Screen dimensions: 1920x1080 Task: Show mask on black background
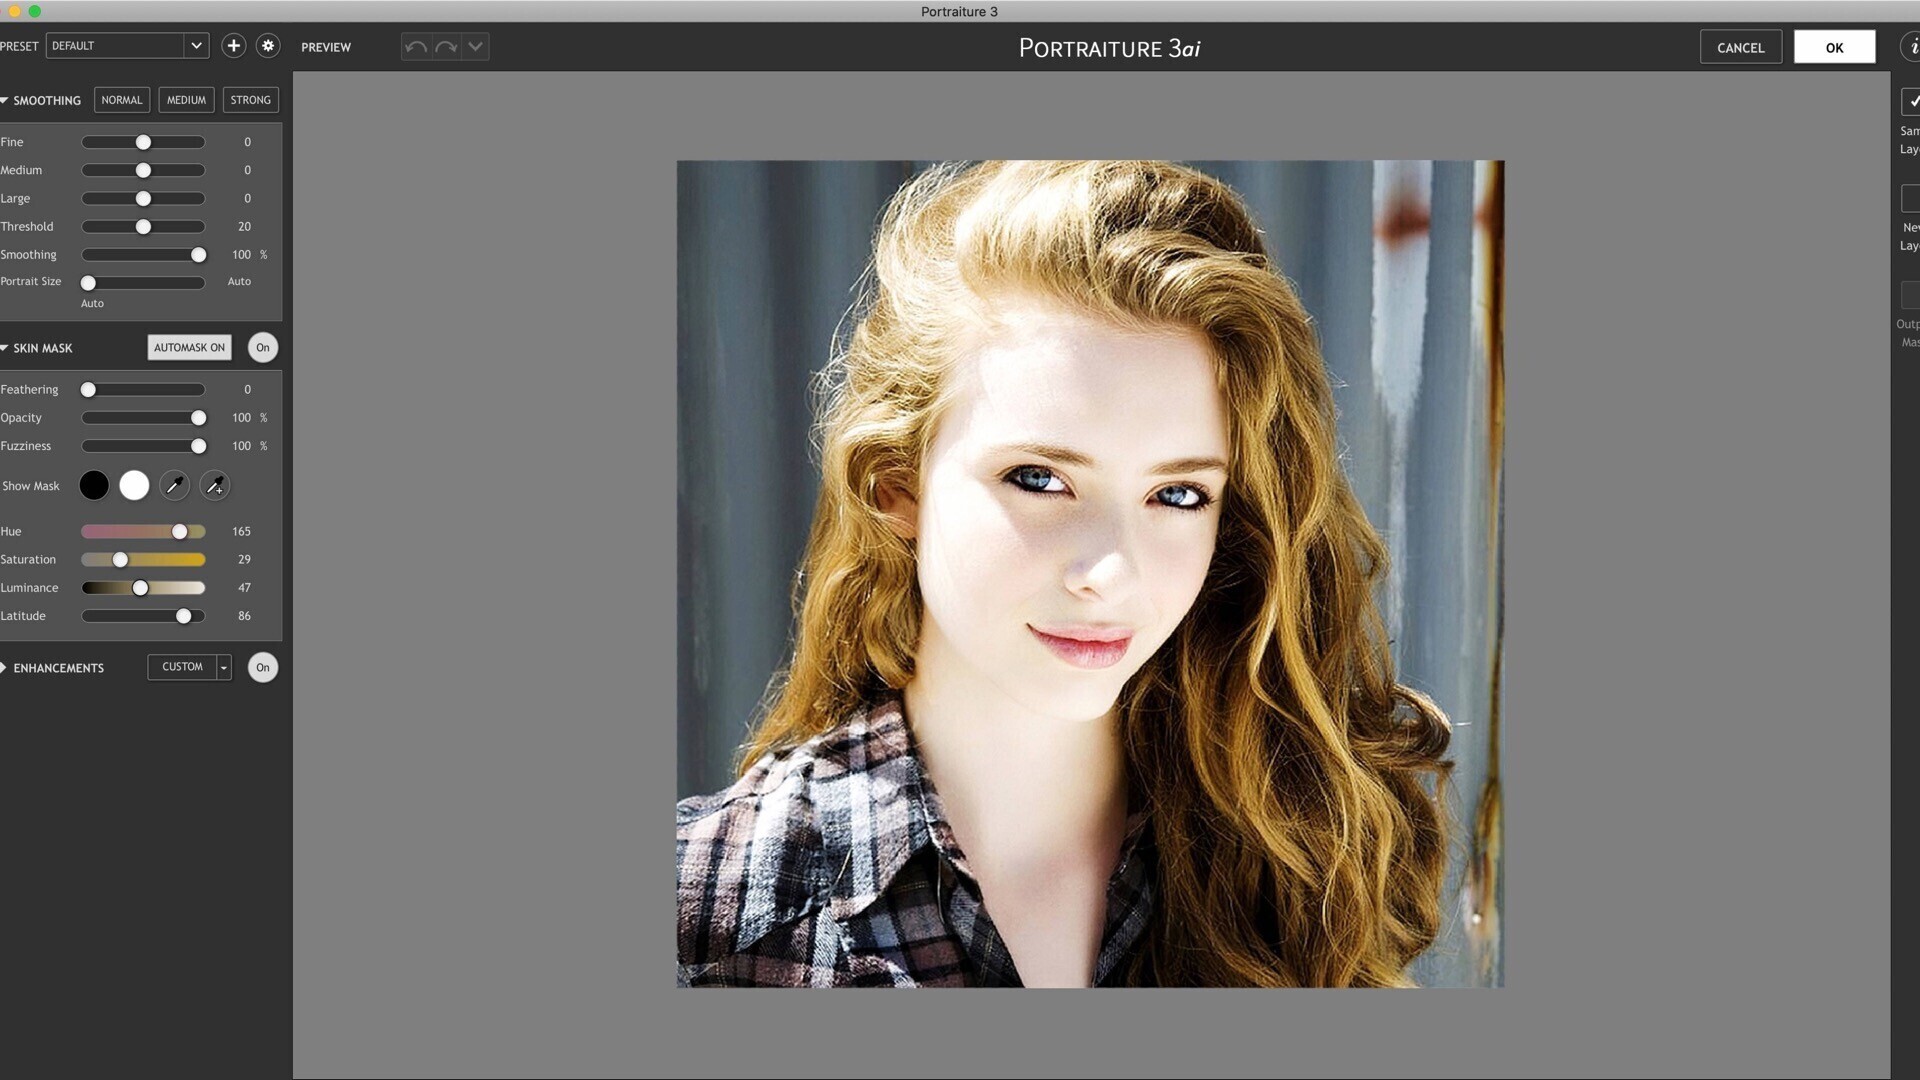coord(94,486)
